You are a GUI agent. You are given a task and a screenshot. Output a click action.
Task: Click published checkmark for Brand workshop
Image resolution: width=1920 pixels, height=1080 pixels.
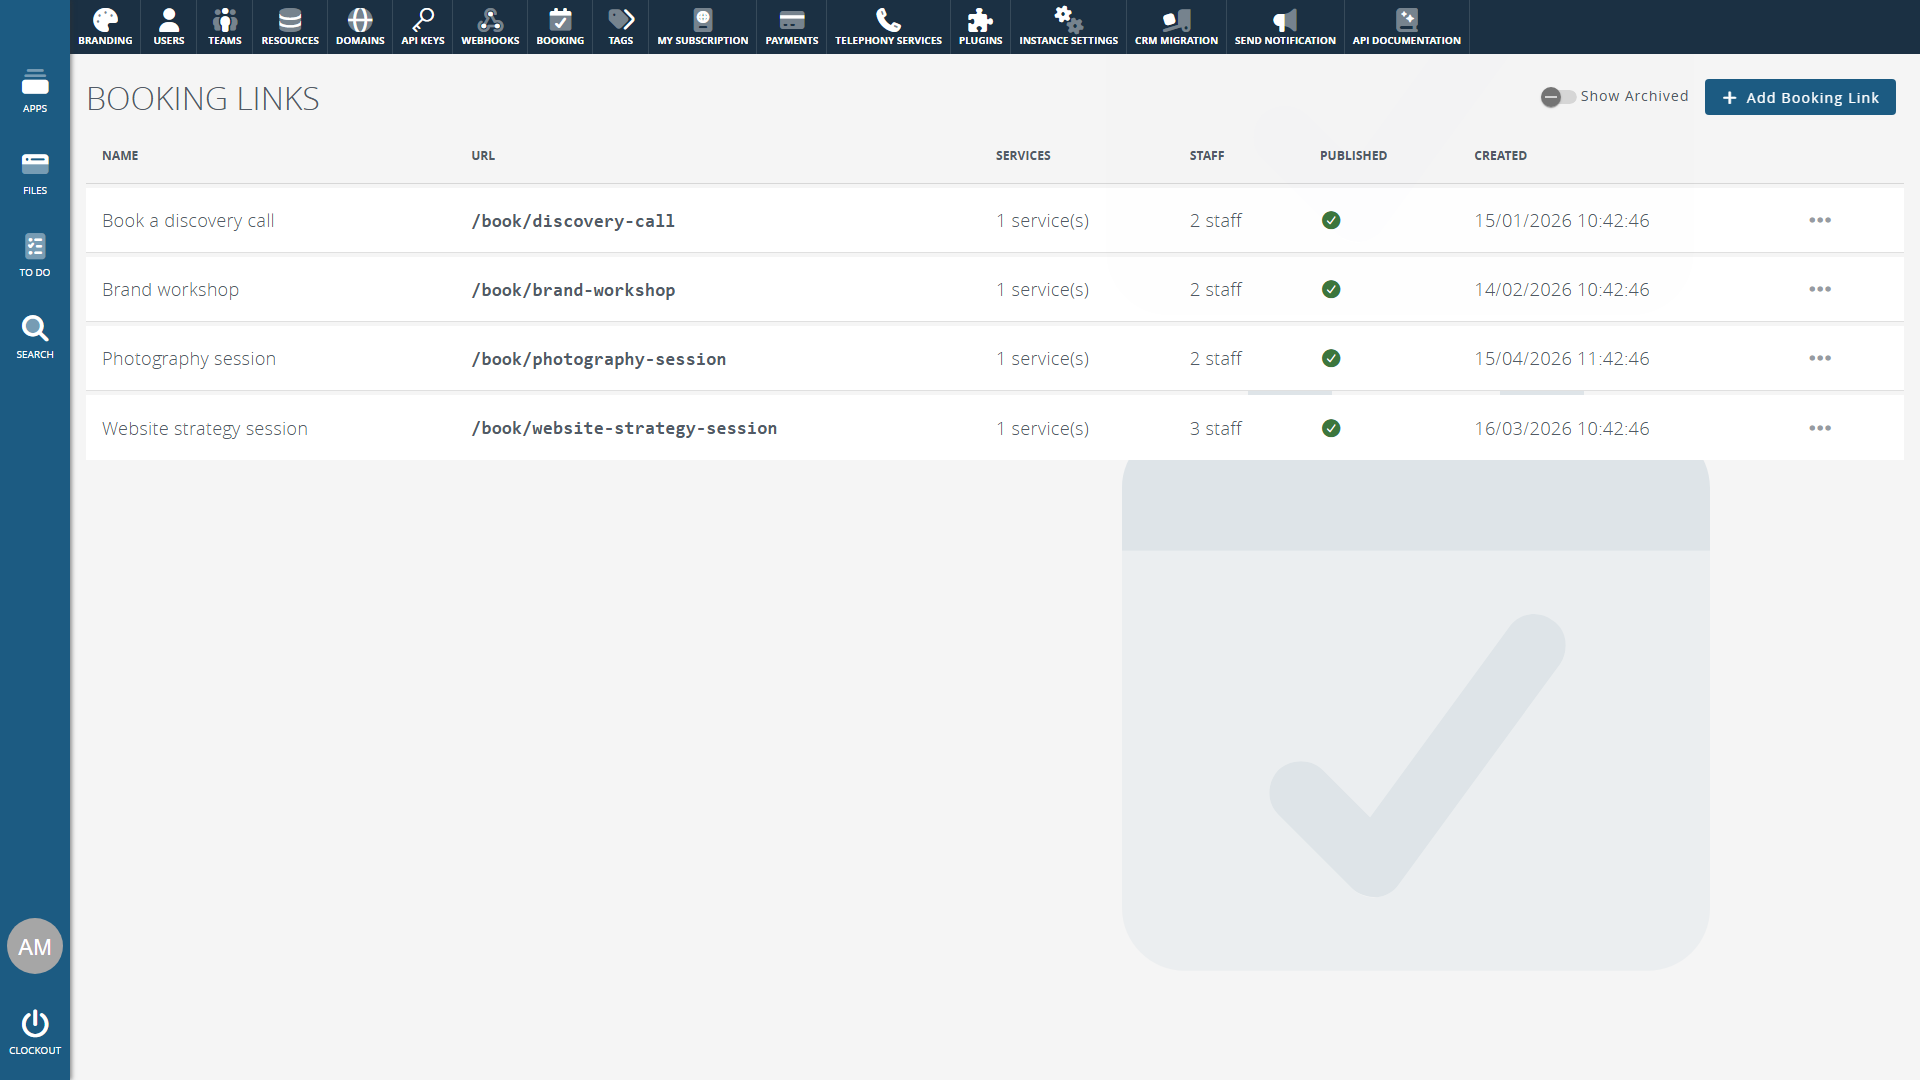pyautogui.click(x=1331, y=289)
